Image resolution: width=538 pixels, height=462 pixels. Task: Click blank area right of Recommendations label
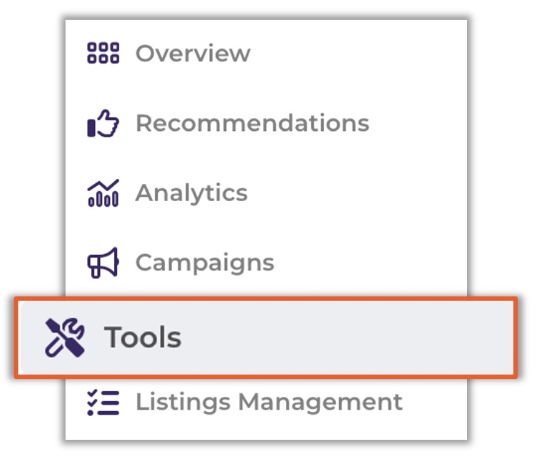coord(419,123)
